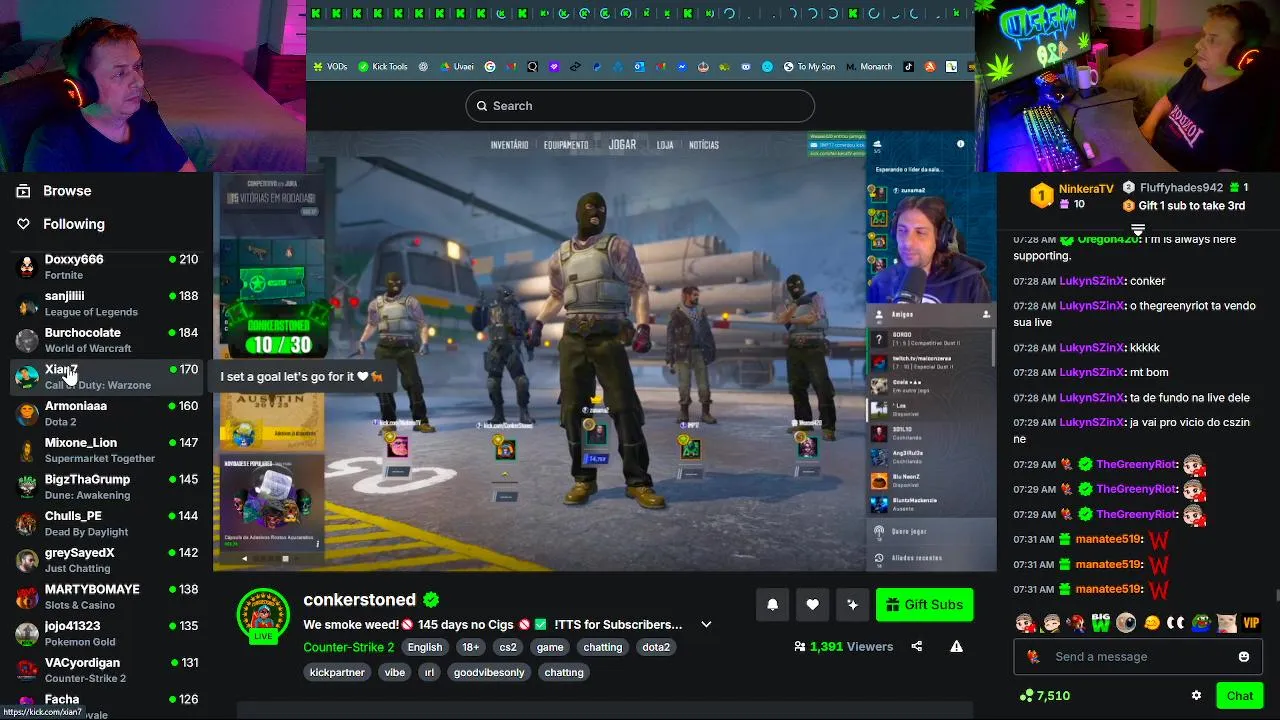Viewport: 1280px width, 720px height.
Task: Click the goodvibesonly tag
Action: 488,672
